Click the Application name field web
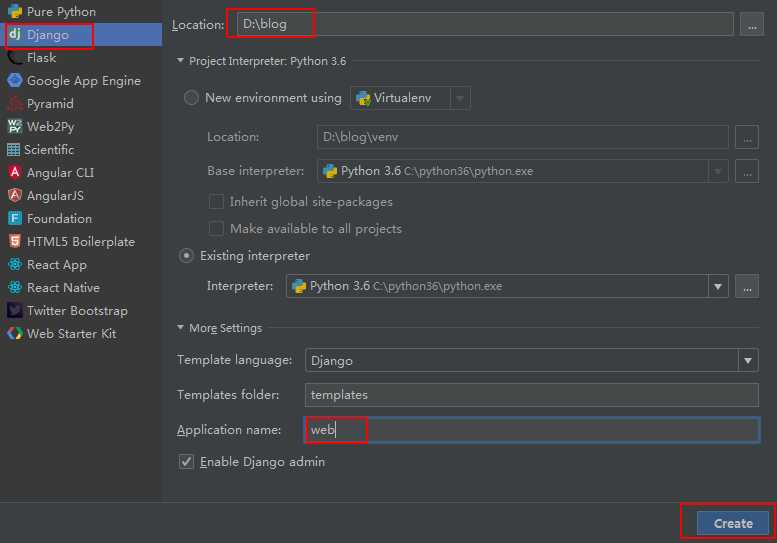777x543 pixels. coord(532,430)
